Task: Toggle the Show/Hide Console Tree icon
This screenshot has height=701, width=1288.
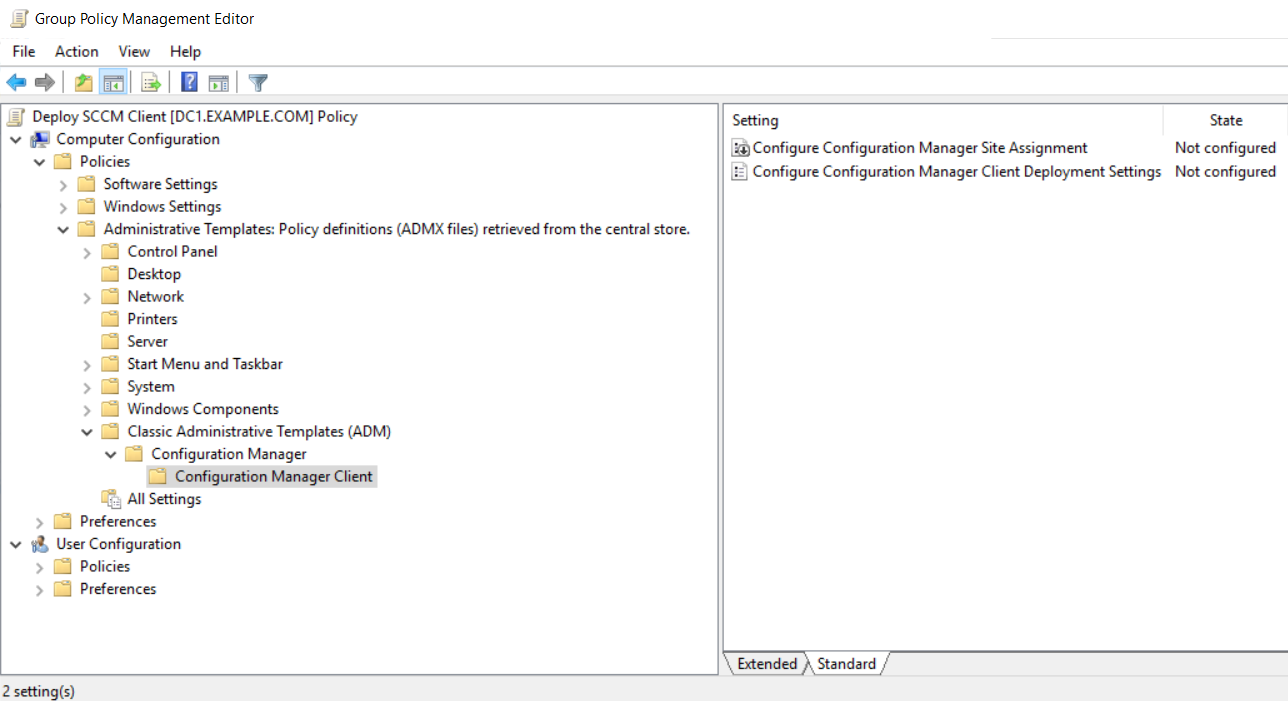Action: (113, 83)
